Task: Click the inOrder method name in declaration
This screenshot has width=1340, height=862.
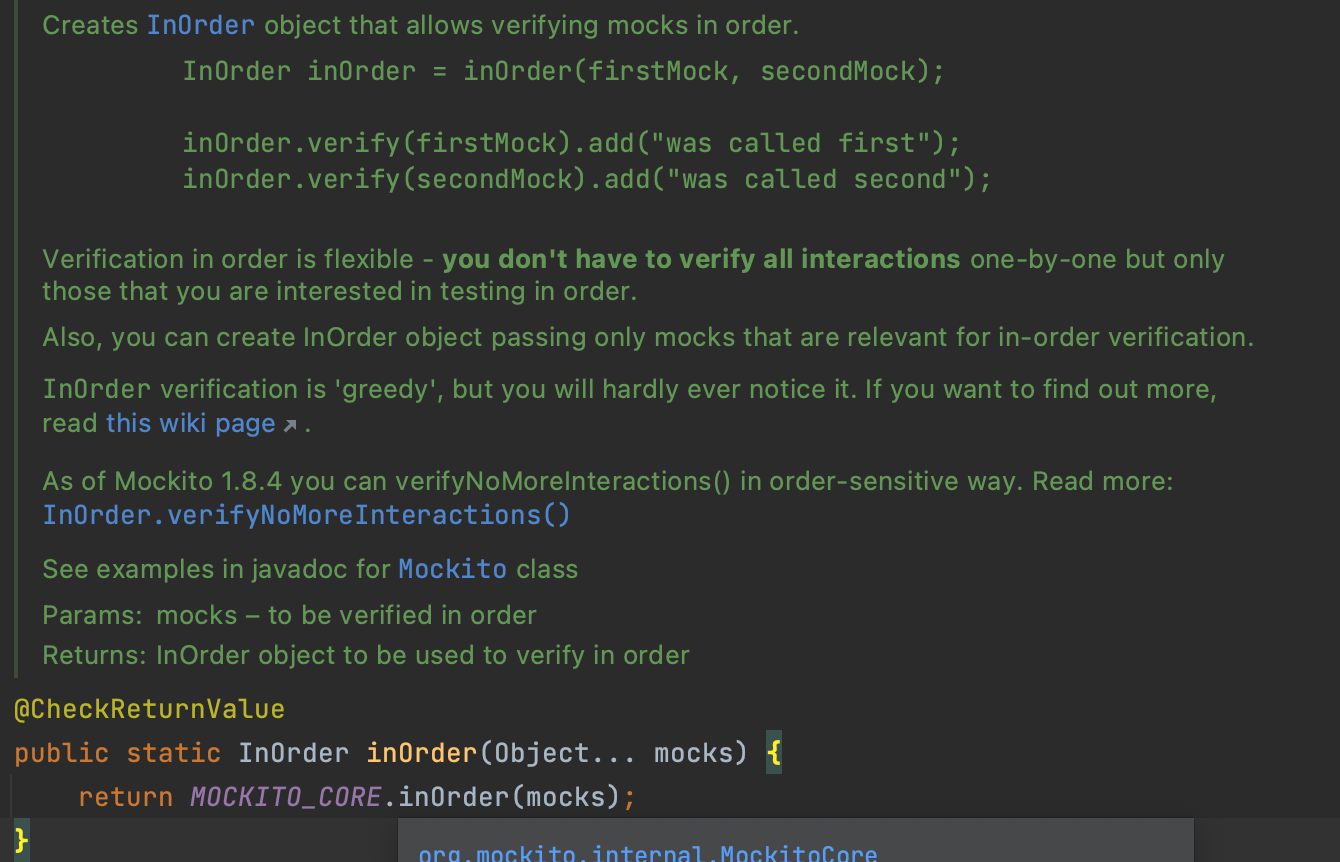Action: pos(422,753)
